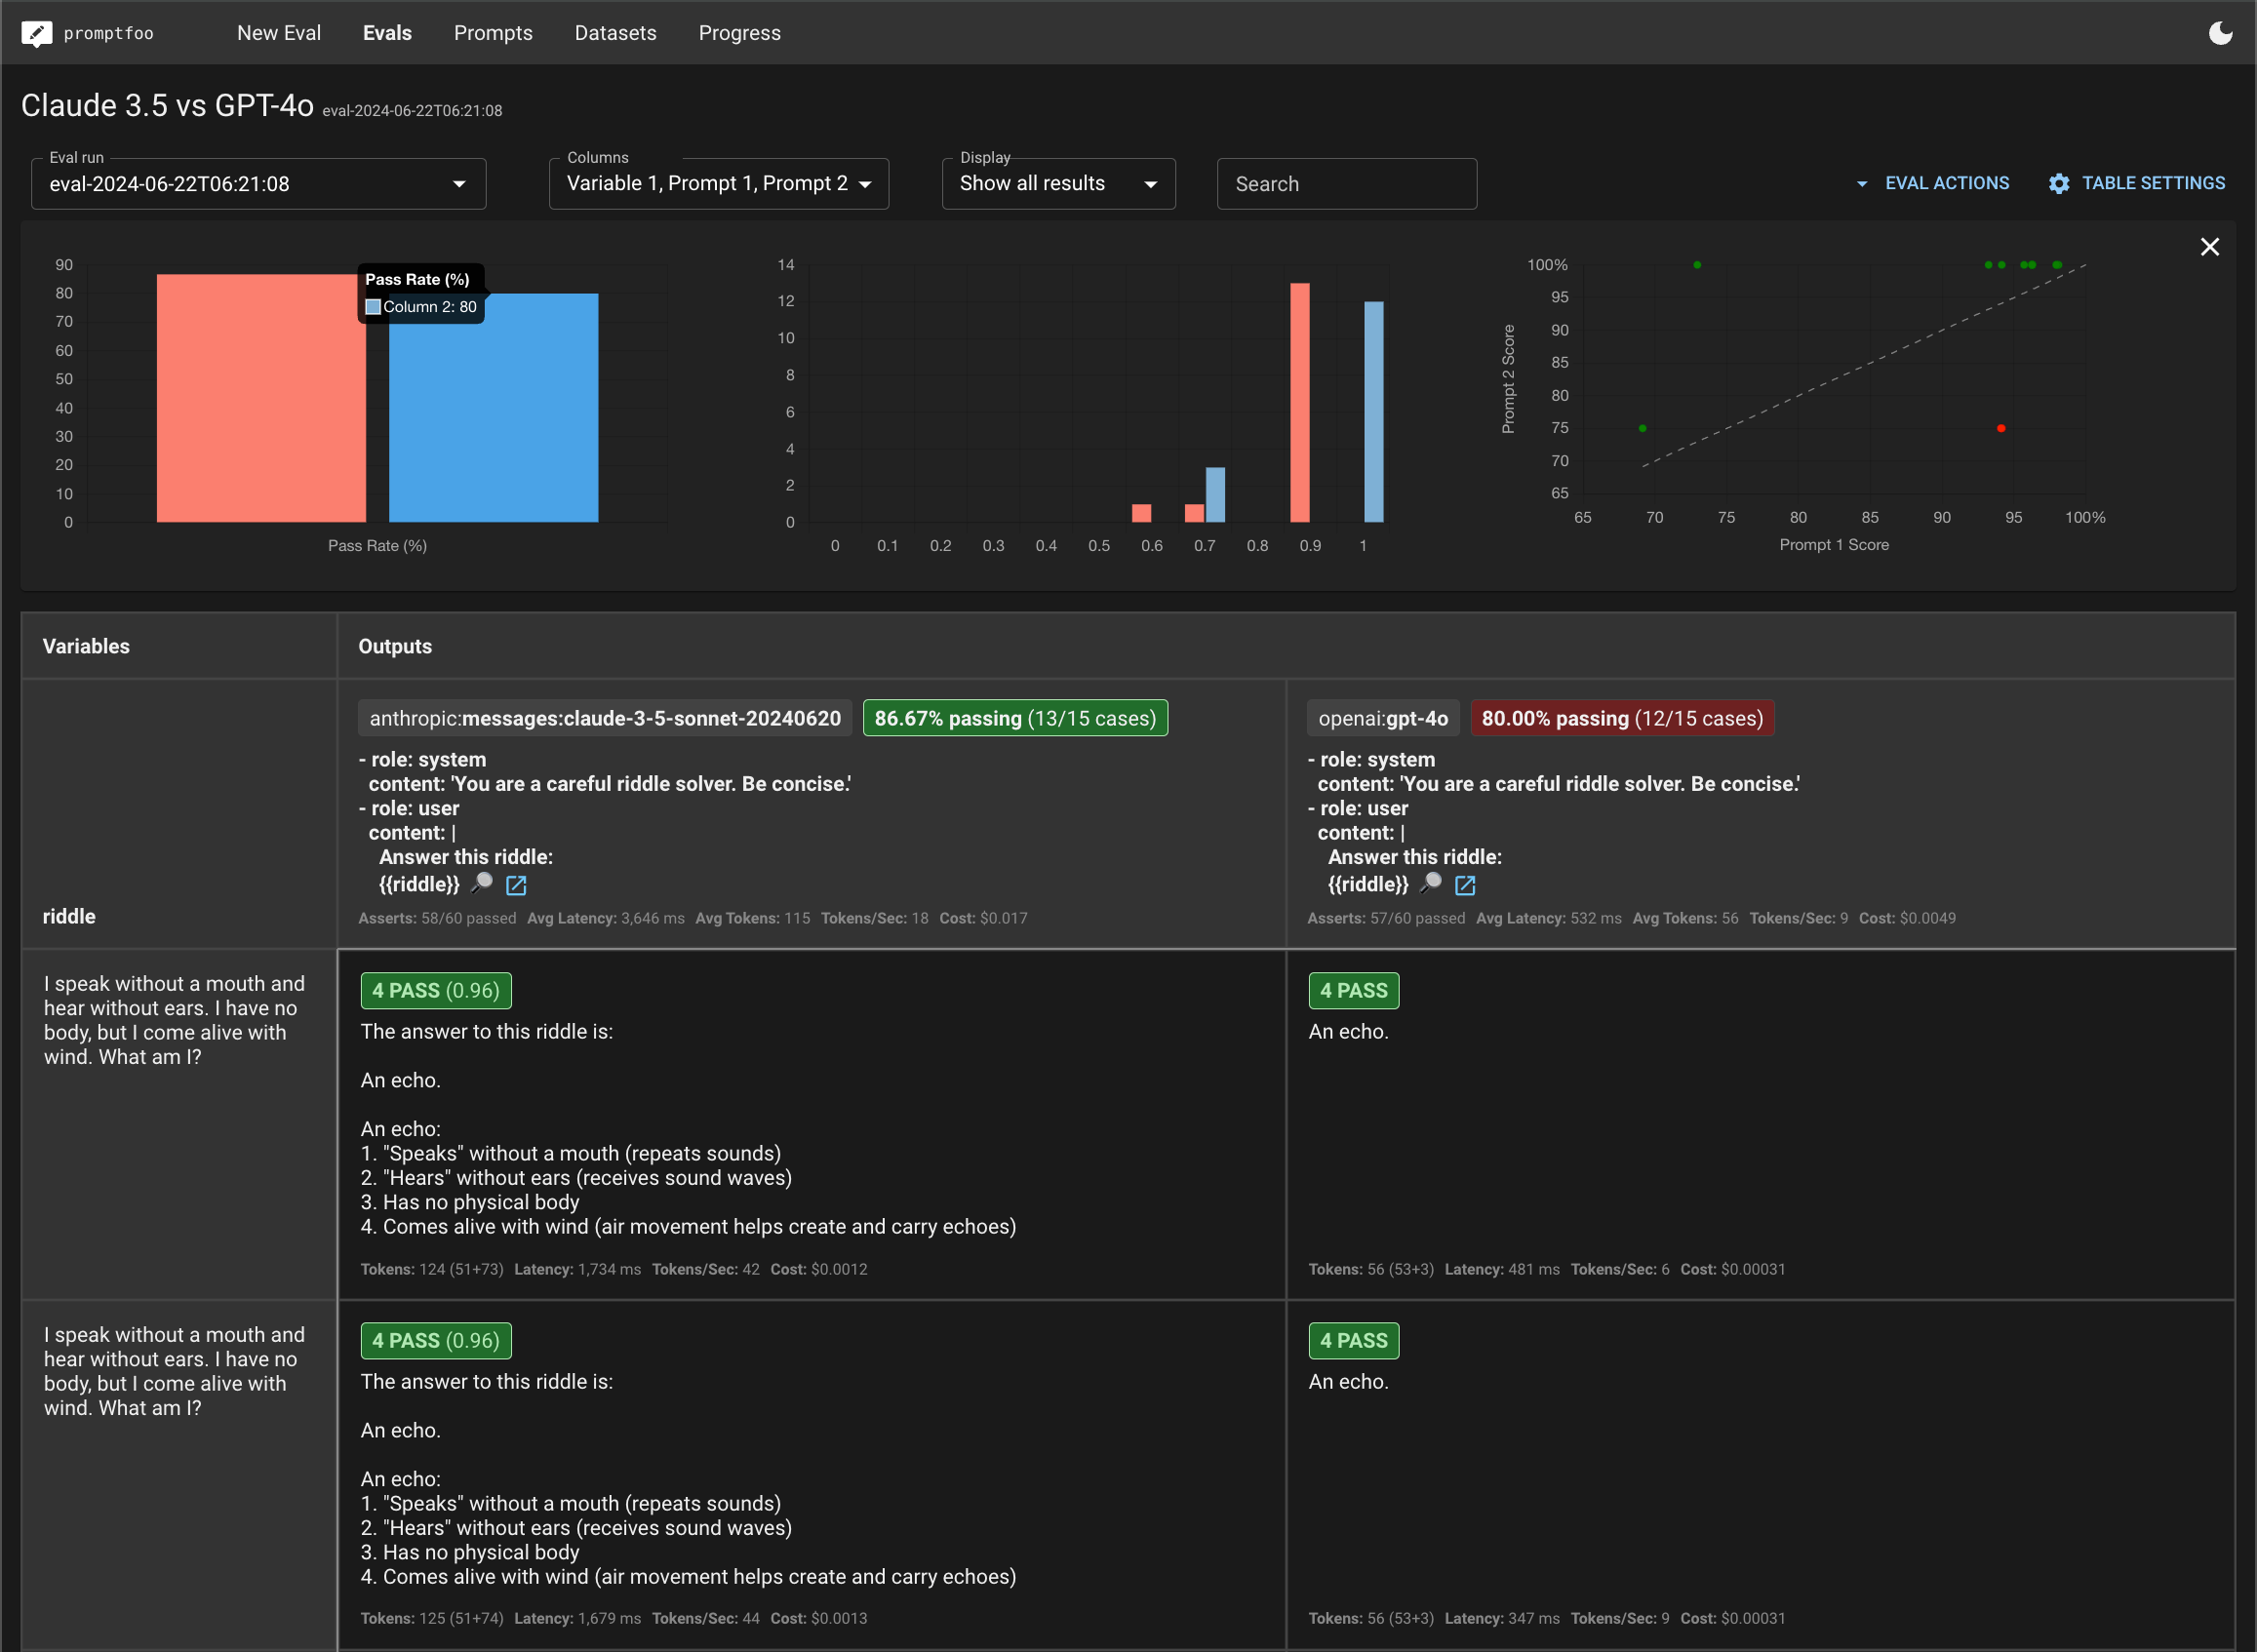Click the magnifier icon in the GPT-4o prompt

1432,882
